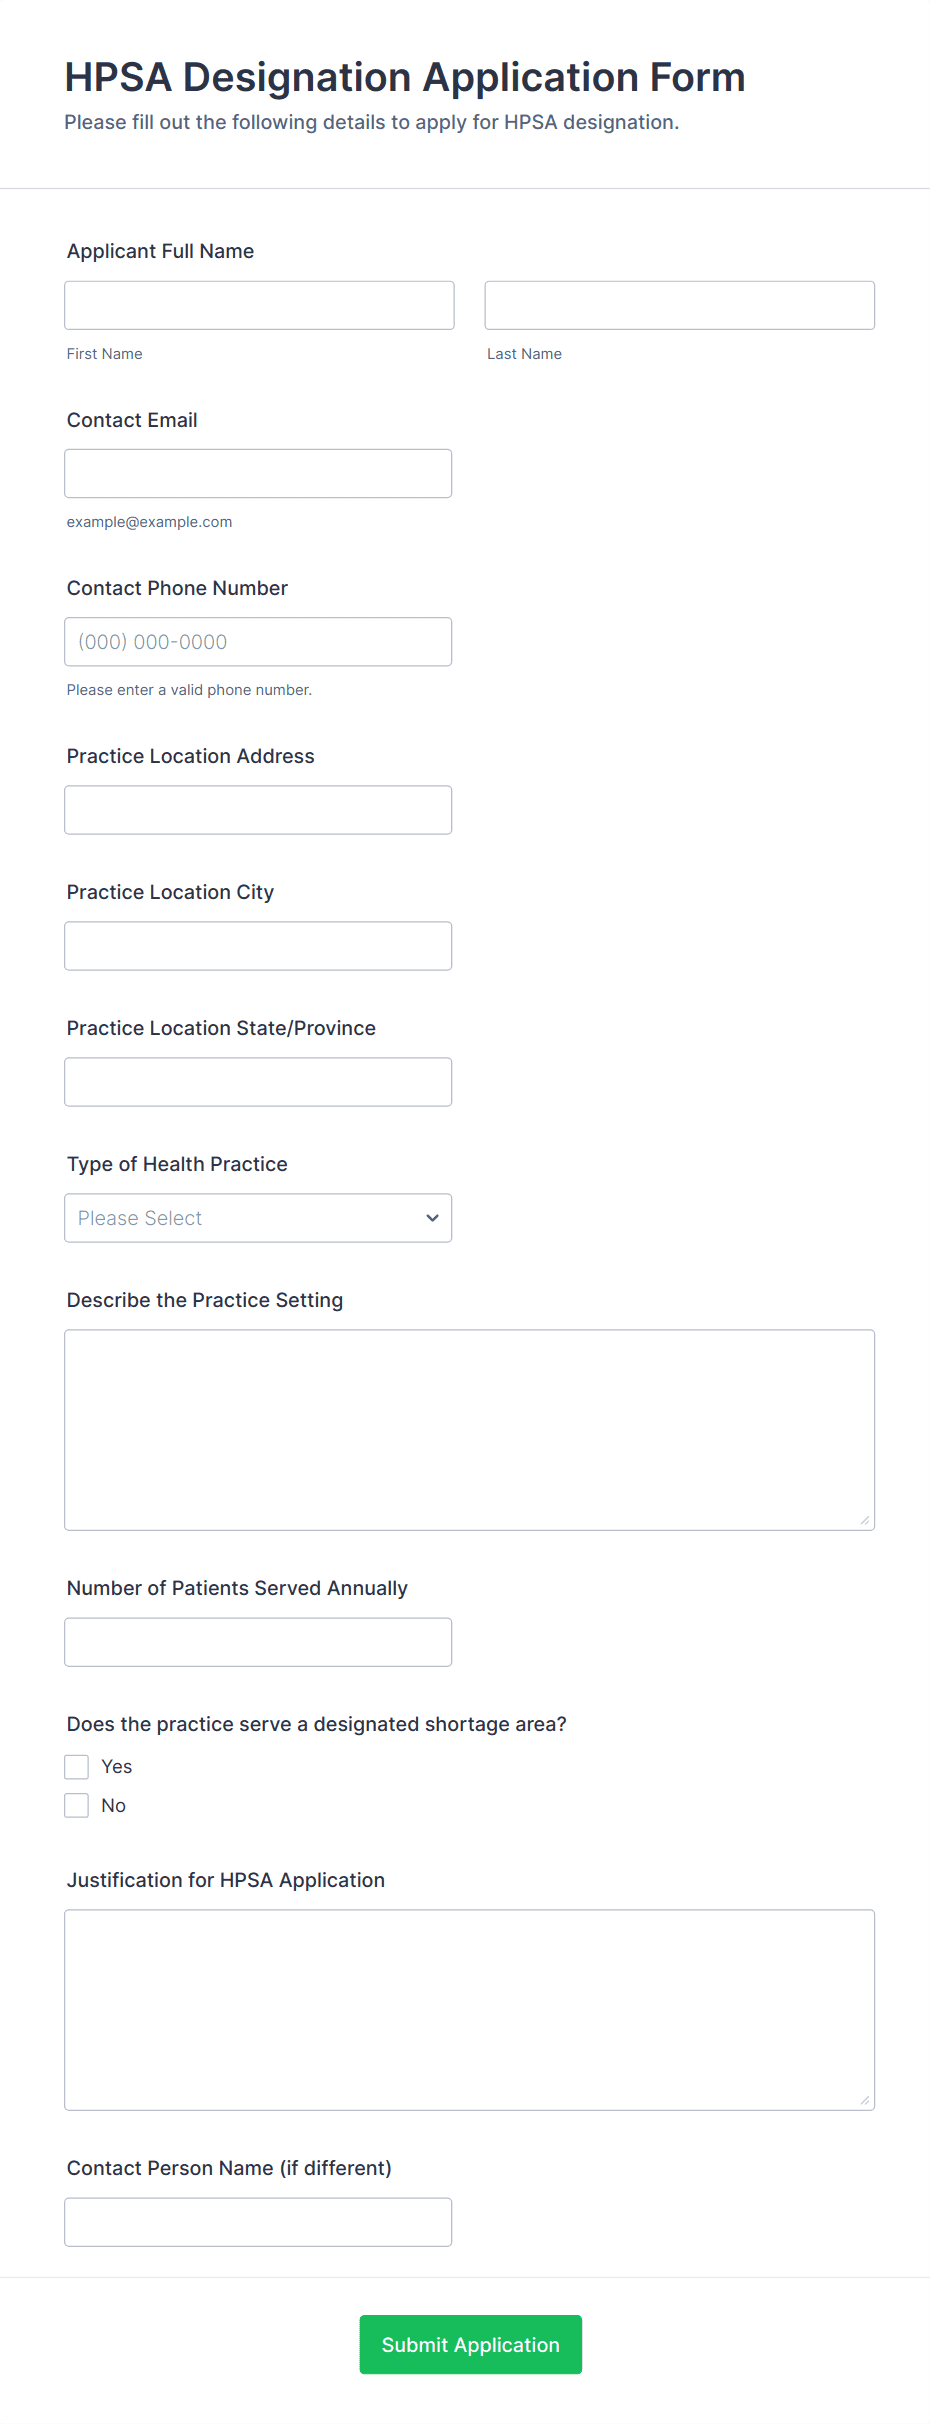
Task: Grab the Practice Setting textarea resize handle
Action: coord(865,1521)
